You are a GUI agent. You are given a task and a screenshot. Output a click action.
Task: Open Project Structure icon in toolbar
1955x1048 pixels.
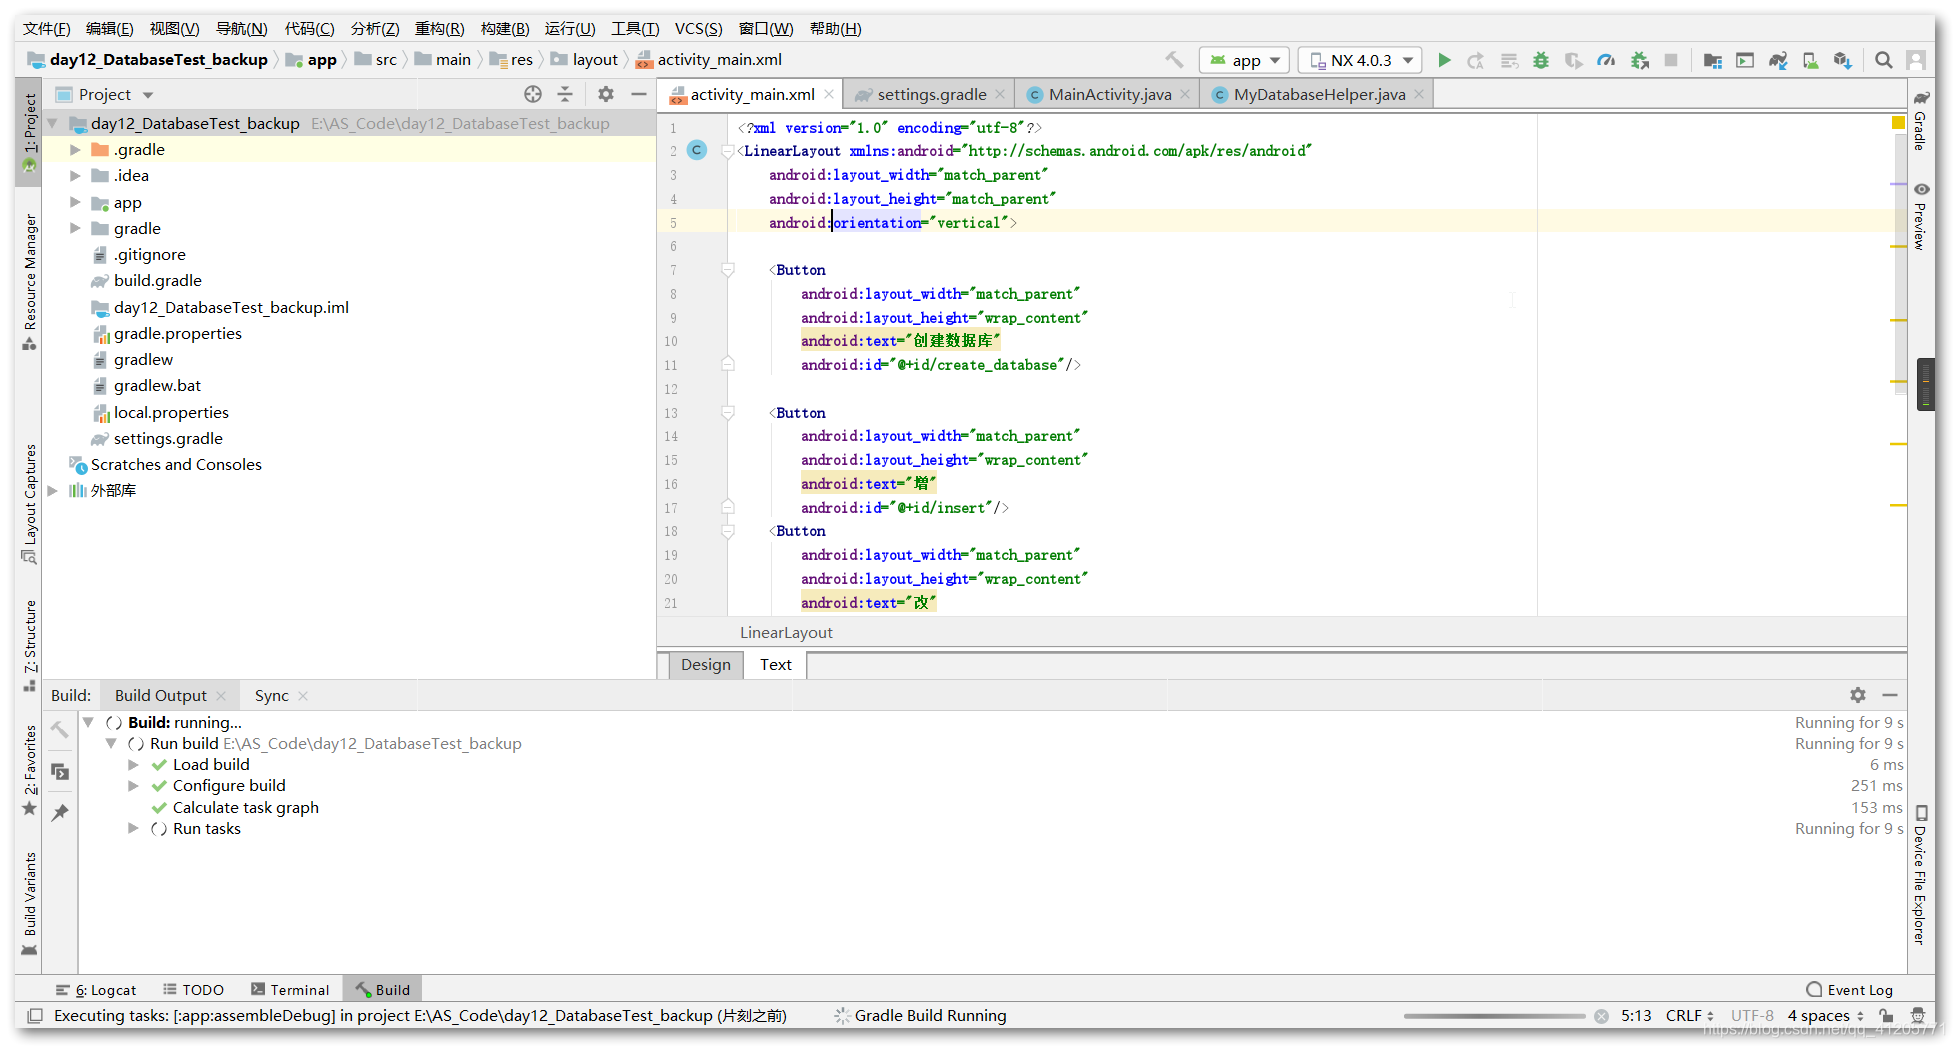tap(1713, 60)
